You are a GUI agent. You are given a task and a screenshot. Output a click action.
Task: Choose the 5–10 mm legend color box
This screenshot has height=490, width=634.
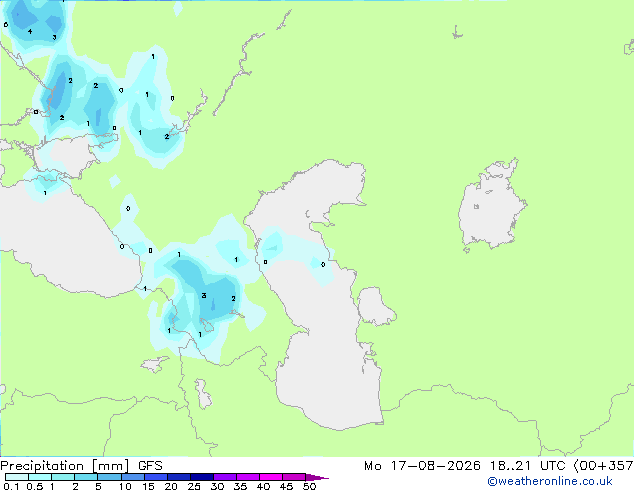(109, 477)
